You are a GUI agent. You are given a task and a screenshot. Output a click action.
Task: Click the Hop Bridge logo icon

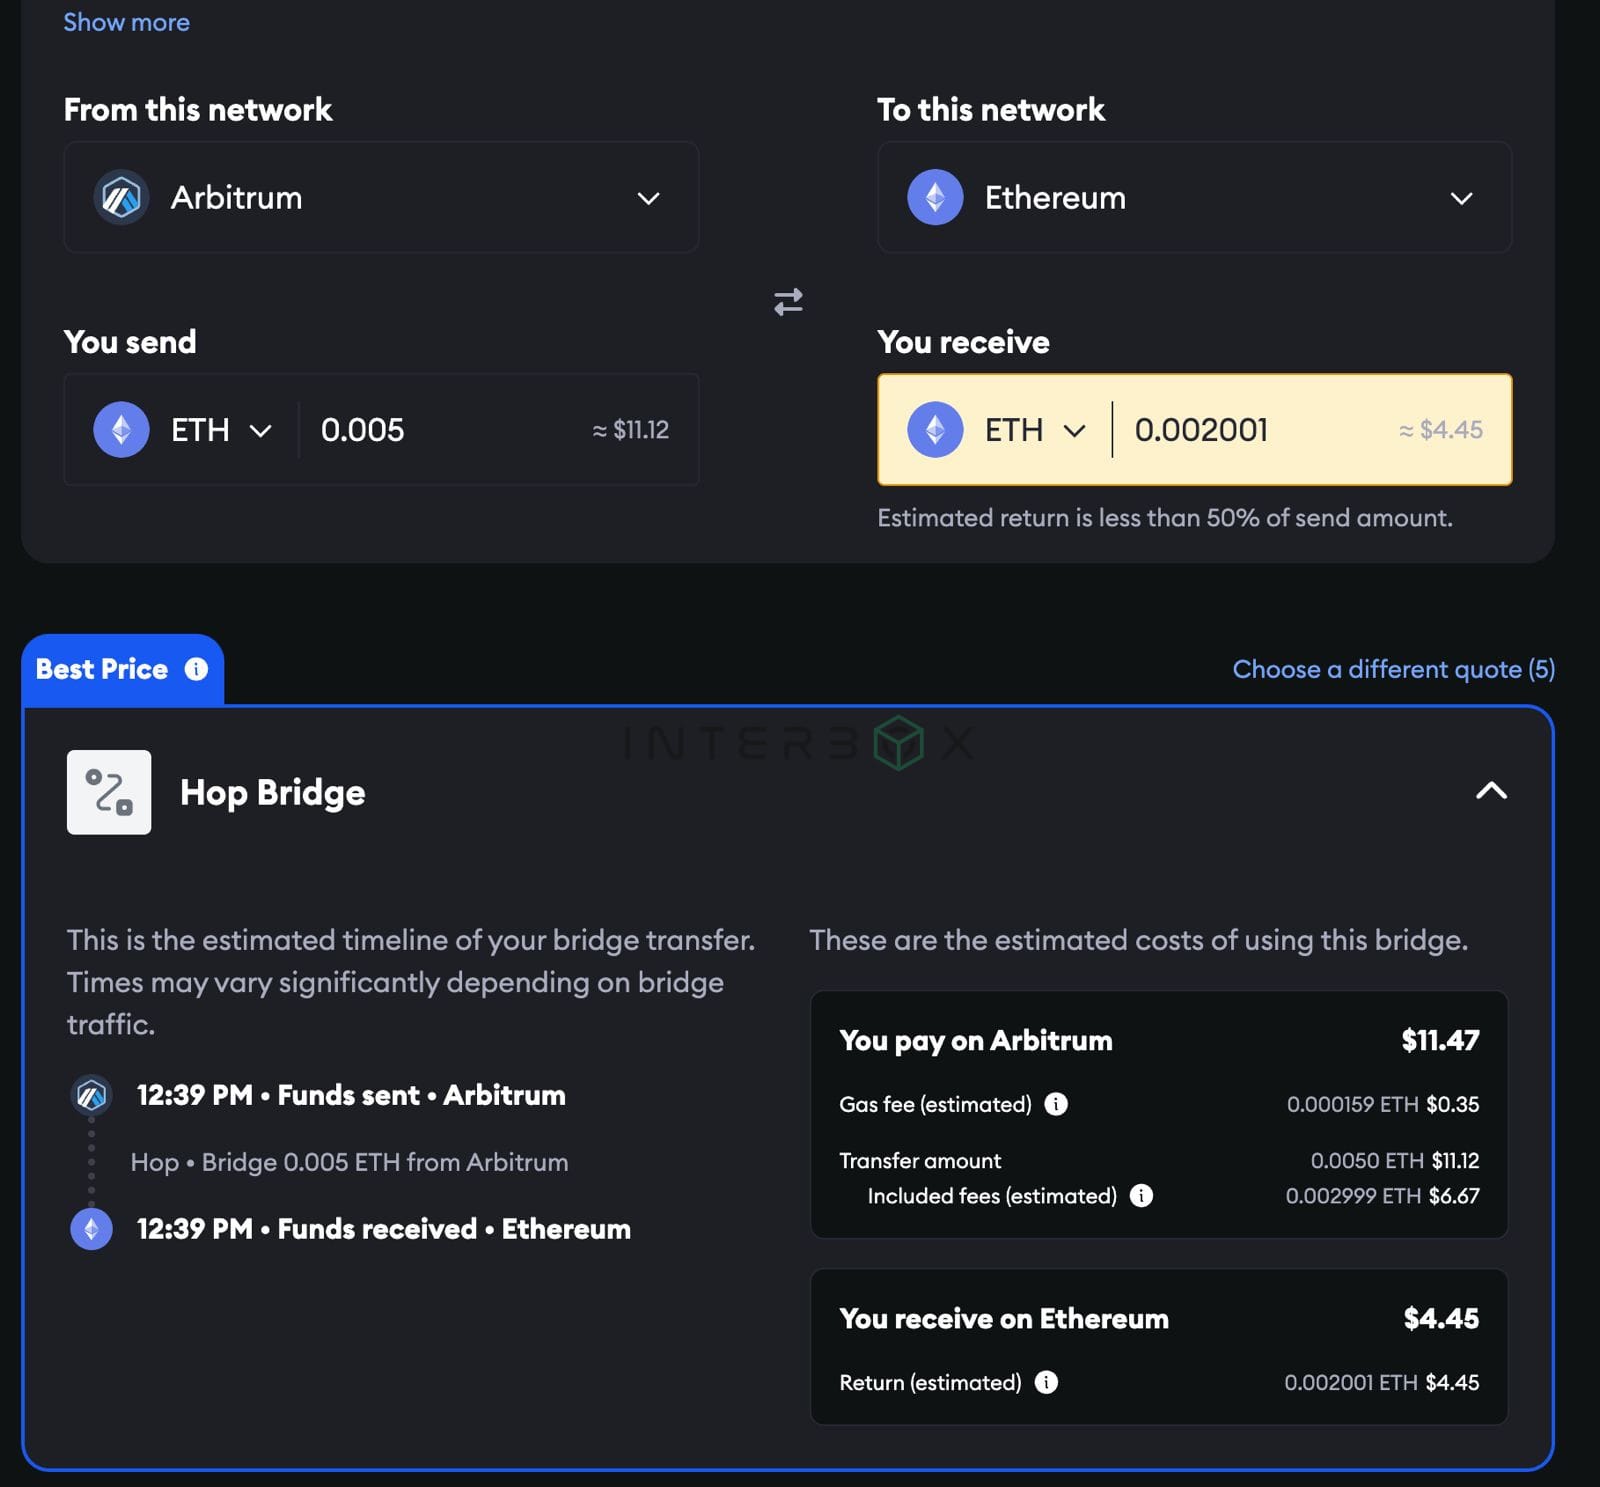click(x=109, y=792)
